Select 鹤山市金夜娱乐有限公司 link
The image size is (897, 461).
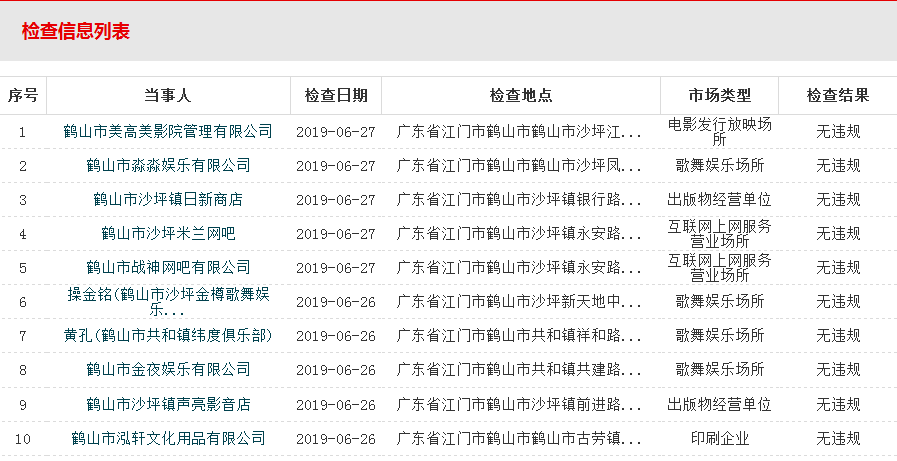(x=167, y=369)
